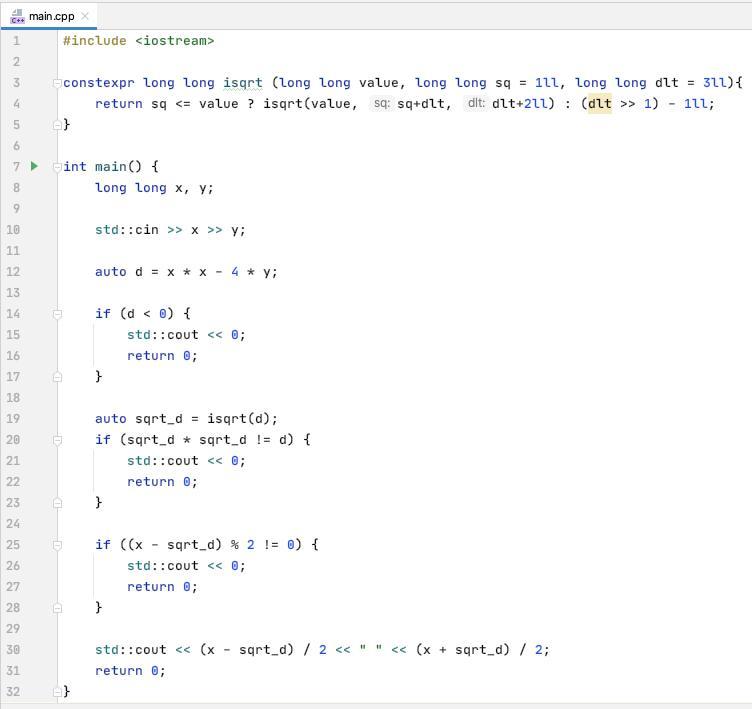Screen dimensions: 752x709
Task: Click the 'sq:' parameter inlay hint
Action: [x=381, y=103]
